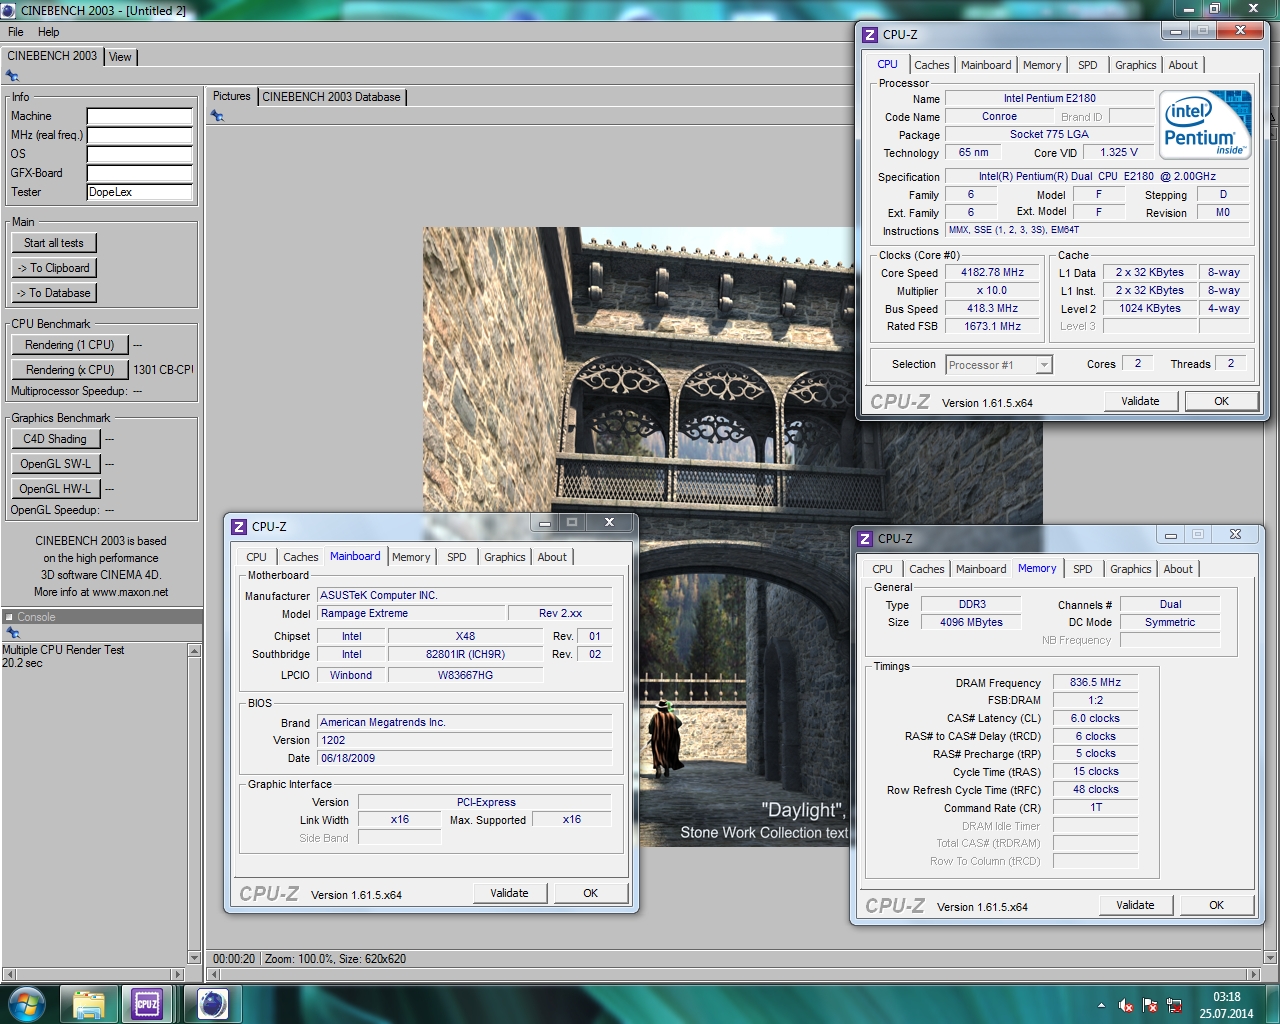Click the To Clipboard button
This screenshot has width=1280, height=1024.
(54, 268)
